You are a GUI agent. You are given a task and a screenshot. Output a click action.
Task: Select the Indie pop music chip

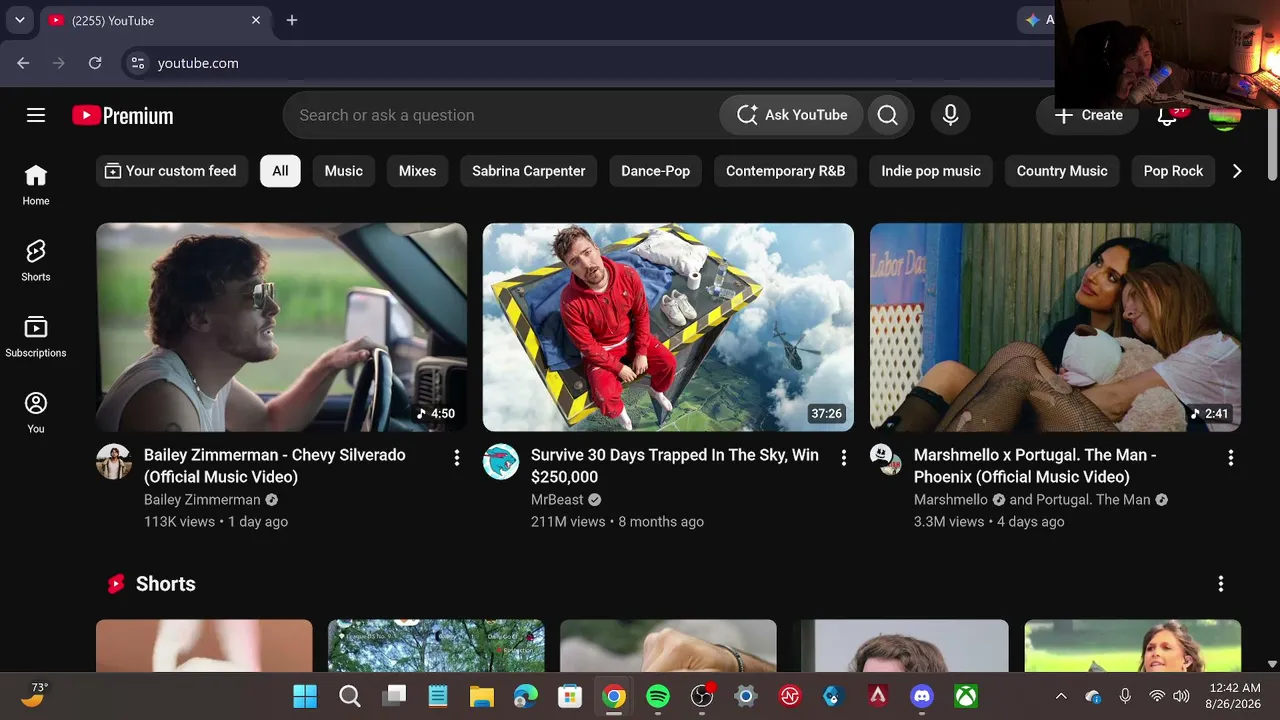click(x=931, y=171)
